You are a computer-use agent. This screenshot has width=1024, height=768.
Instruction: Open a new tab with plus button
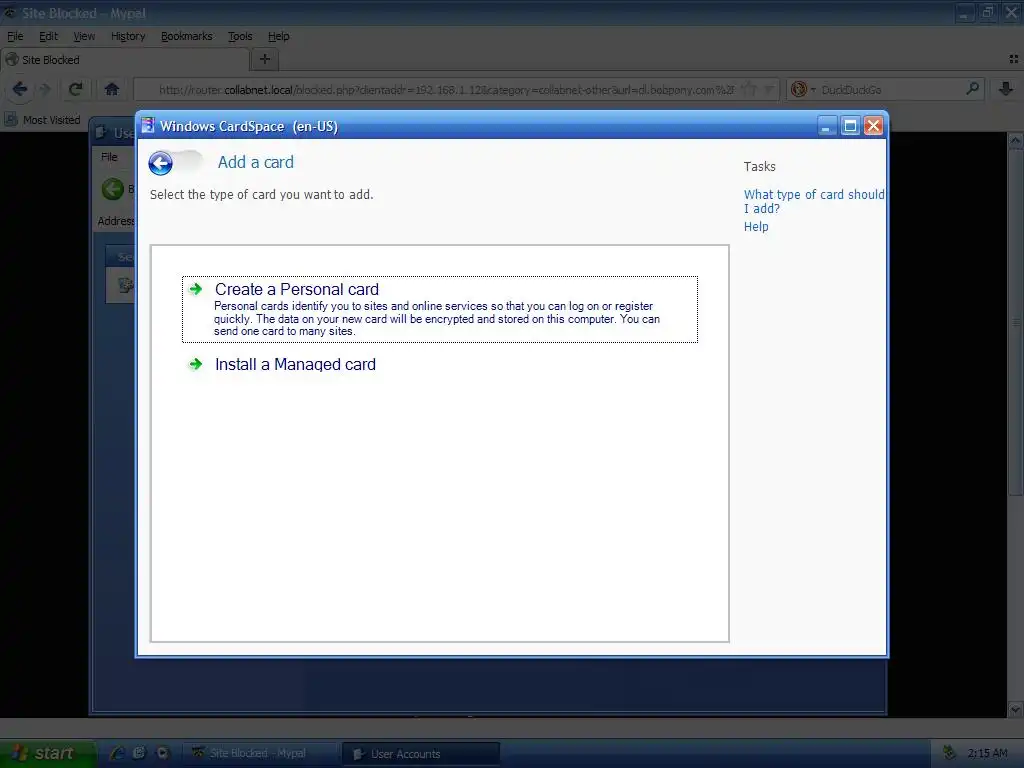coord(264,59)
